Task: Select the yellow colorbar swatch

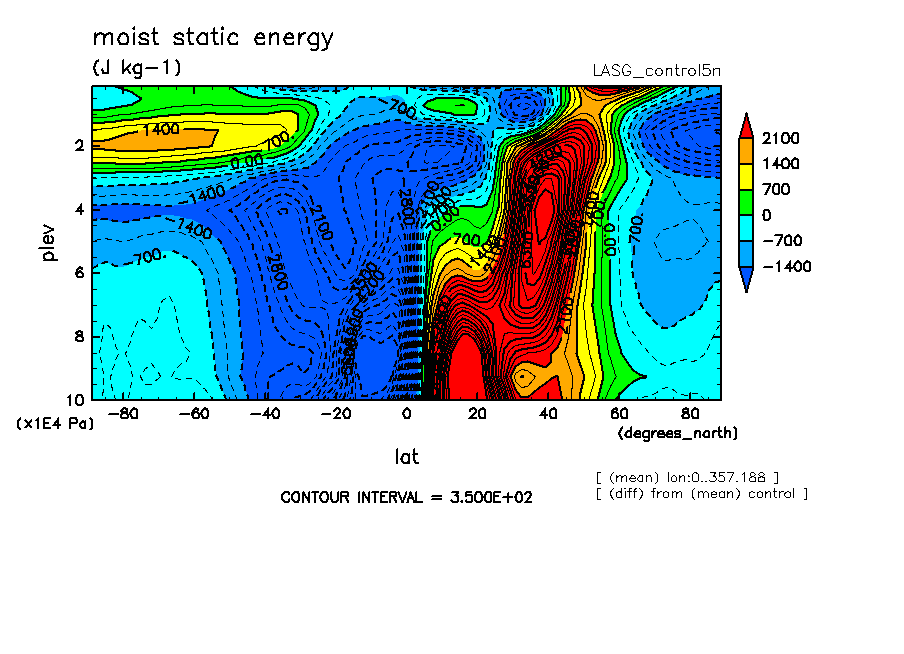Action: pos(747,176)
